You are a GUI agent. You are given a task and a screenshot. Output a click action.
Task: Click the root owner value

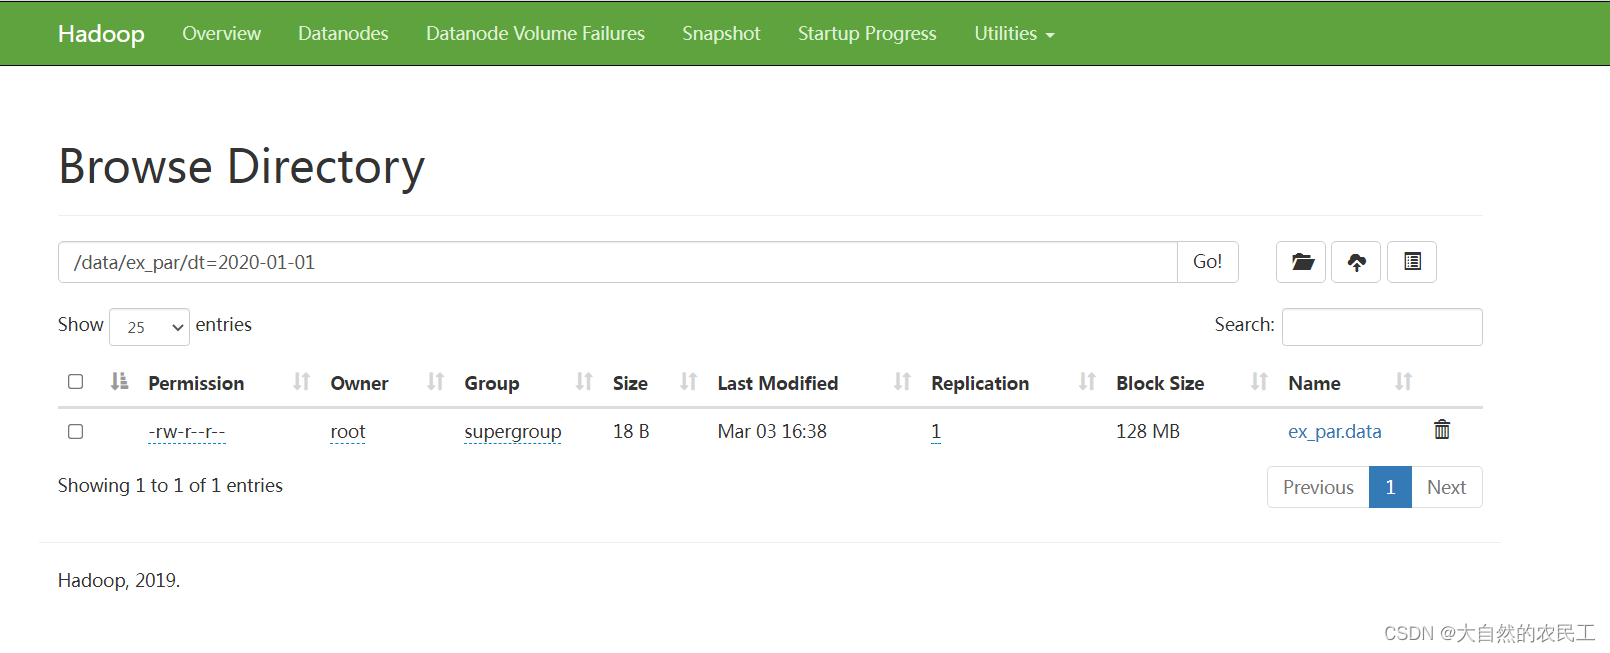pyautogui.click(x=348, y=431)
